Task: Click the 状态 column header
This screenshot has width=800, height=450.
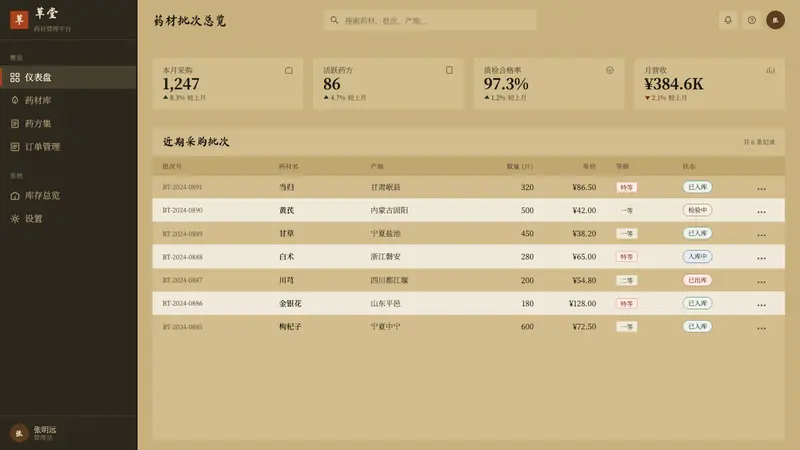Action: (x=689, y=166)
